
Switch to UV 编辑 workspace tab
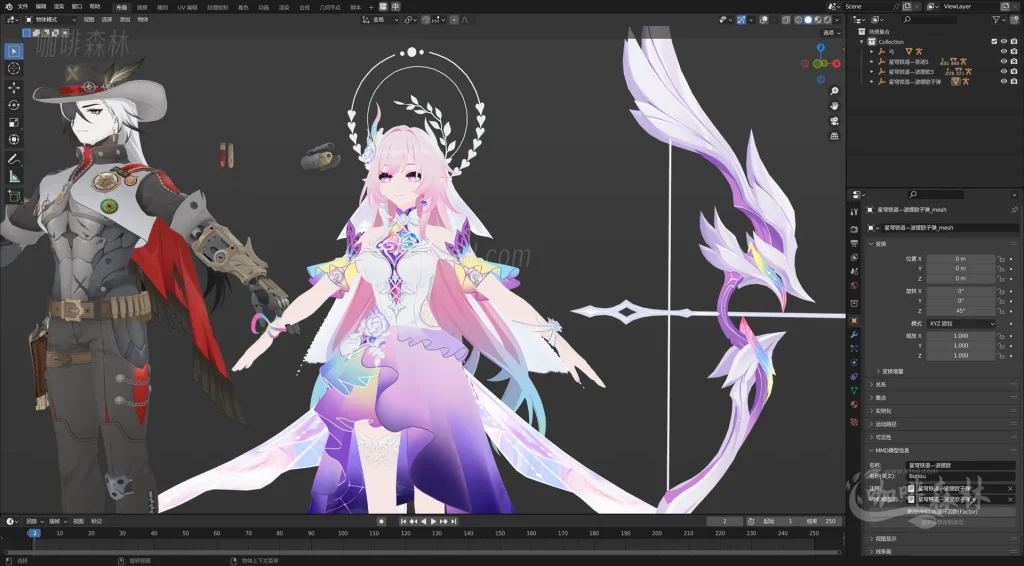click(x=187, y=7)
